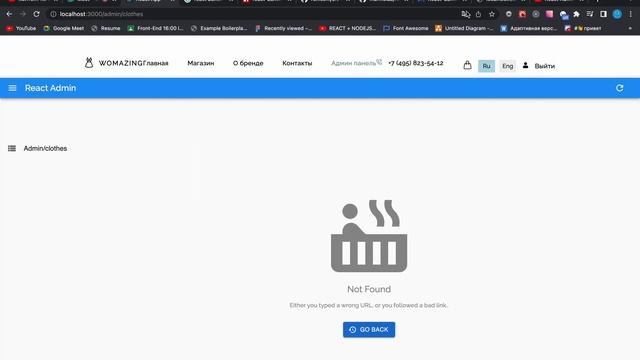Click the WOMAZING brand text
Screen dimensions: 640x360
[121, 63]
